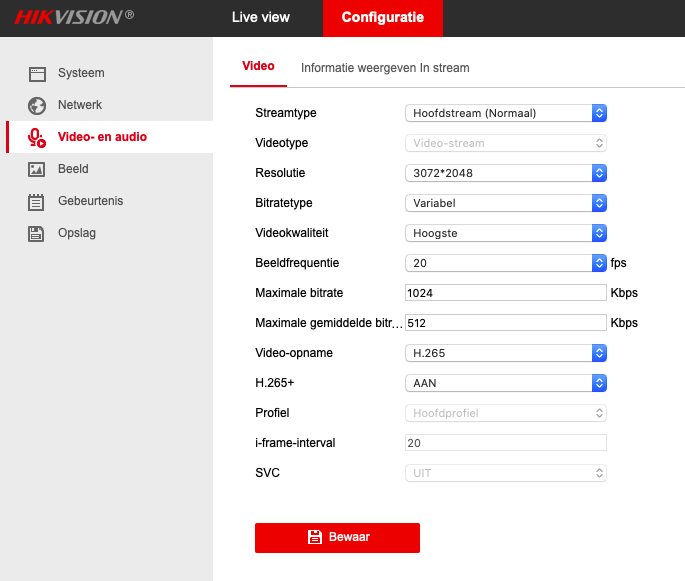Select the Video-opname H.265 dropdown

click(505, 353)
